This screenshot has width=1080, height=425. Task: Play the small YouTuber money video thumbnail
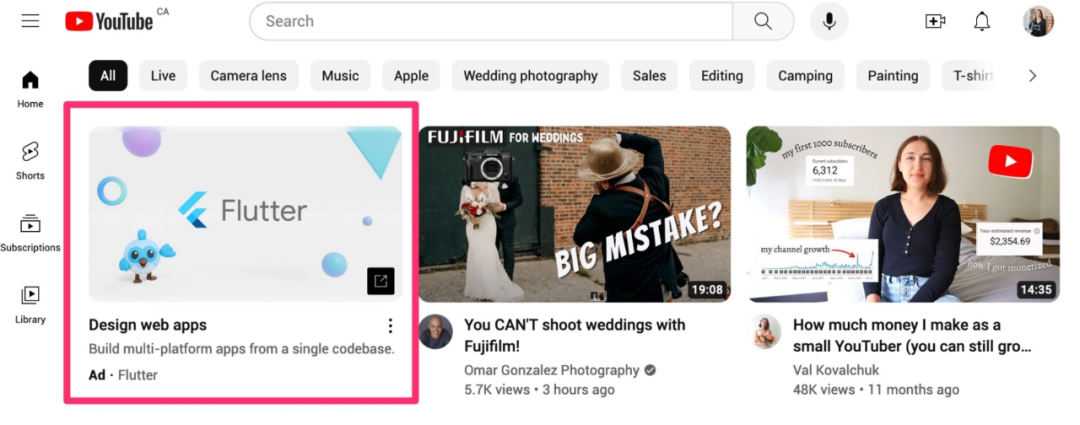(x=903, y=214)
